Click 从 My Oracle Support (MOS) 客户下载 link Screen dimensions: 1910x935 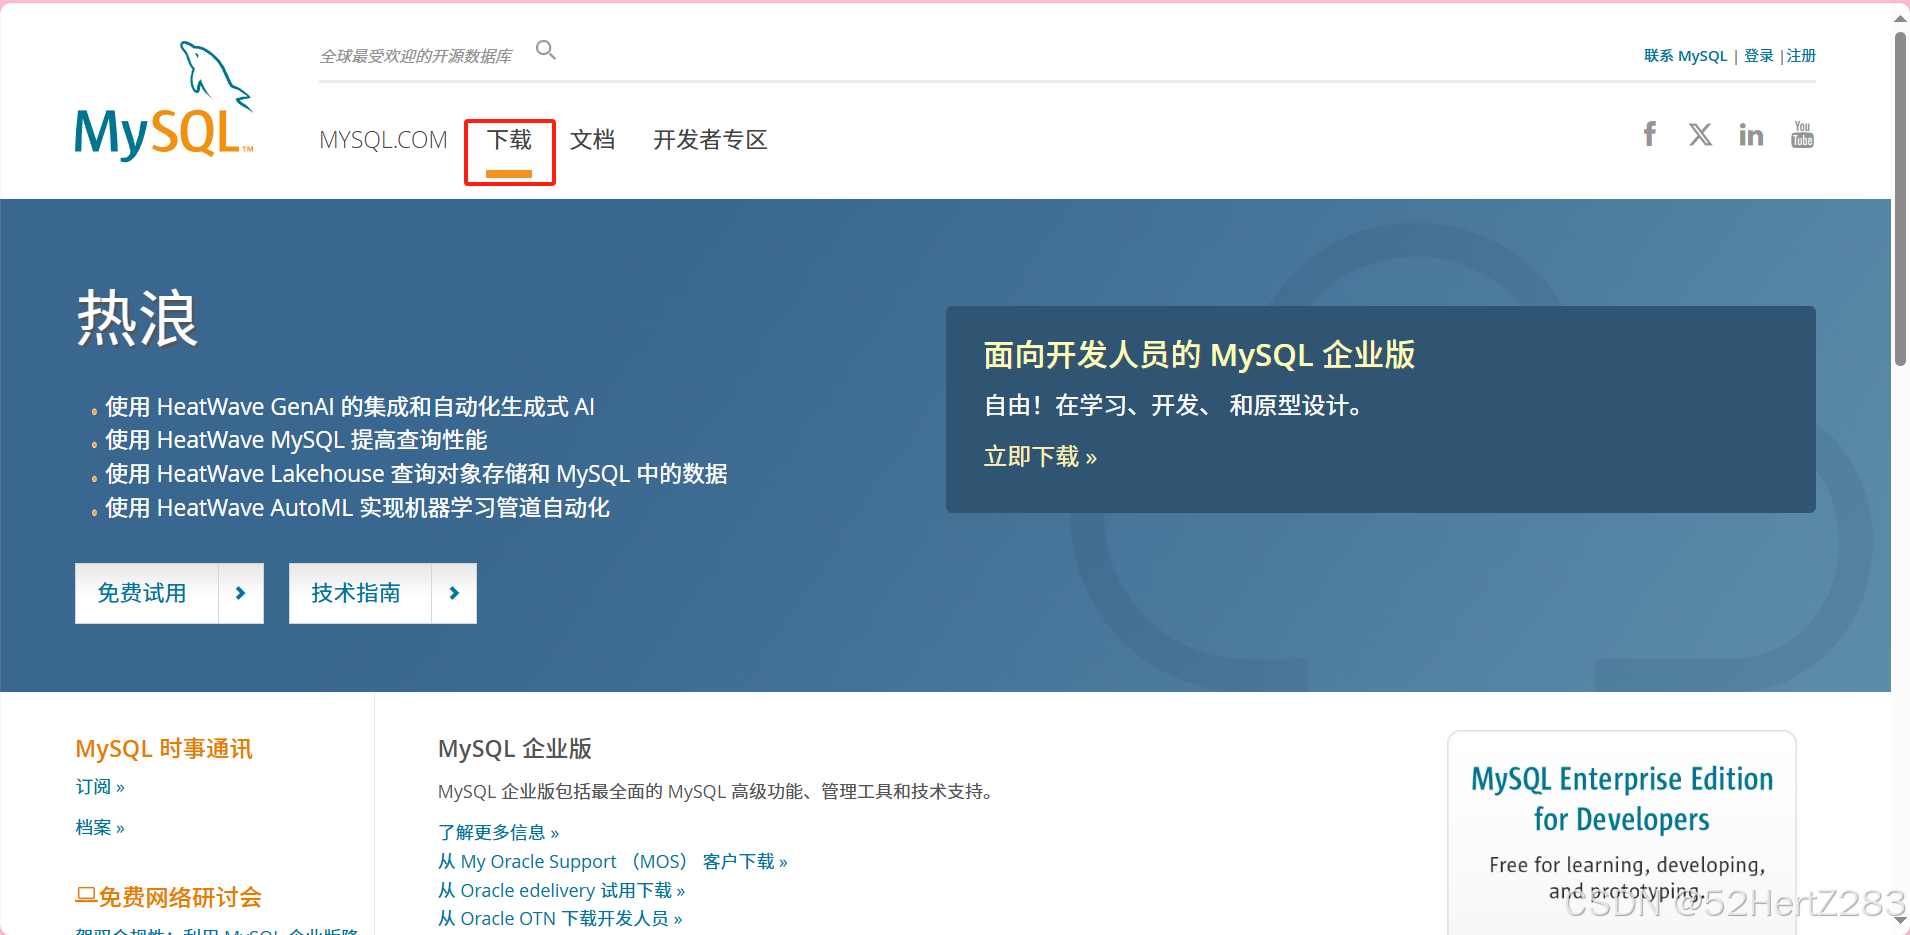point(612,861)
